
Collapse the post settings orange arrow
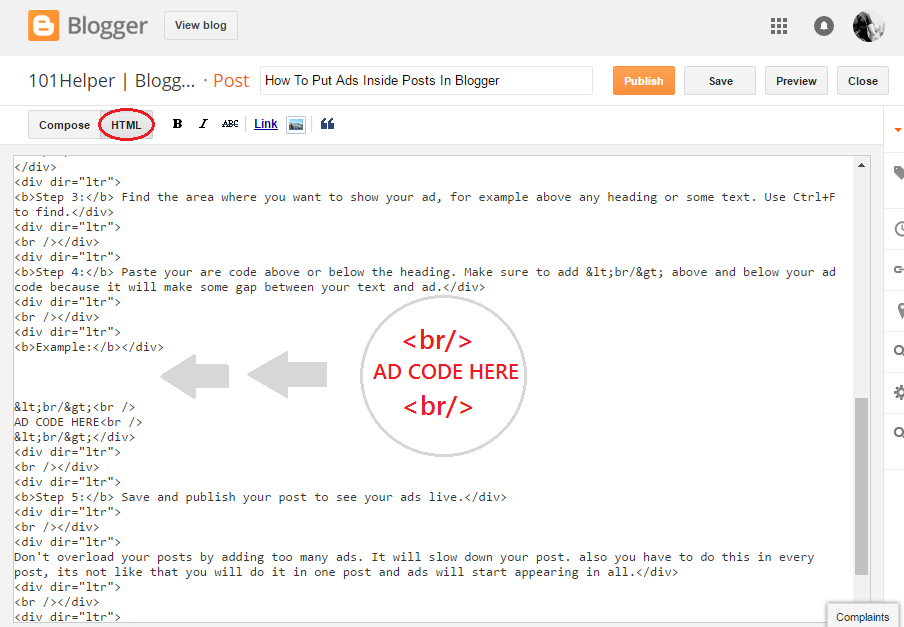(x=898, y=130)
